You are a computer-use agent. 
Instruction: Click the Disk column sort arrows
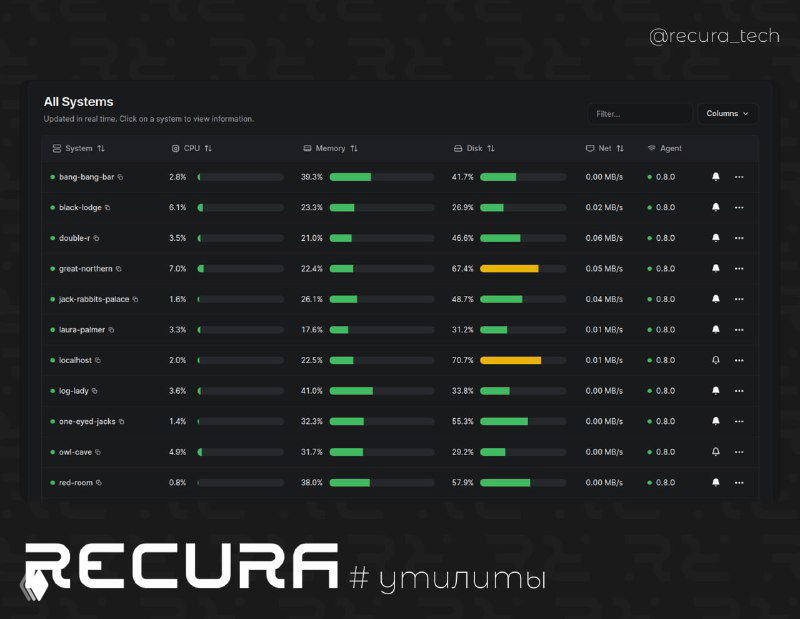point(491,148)
